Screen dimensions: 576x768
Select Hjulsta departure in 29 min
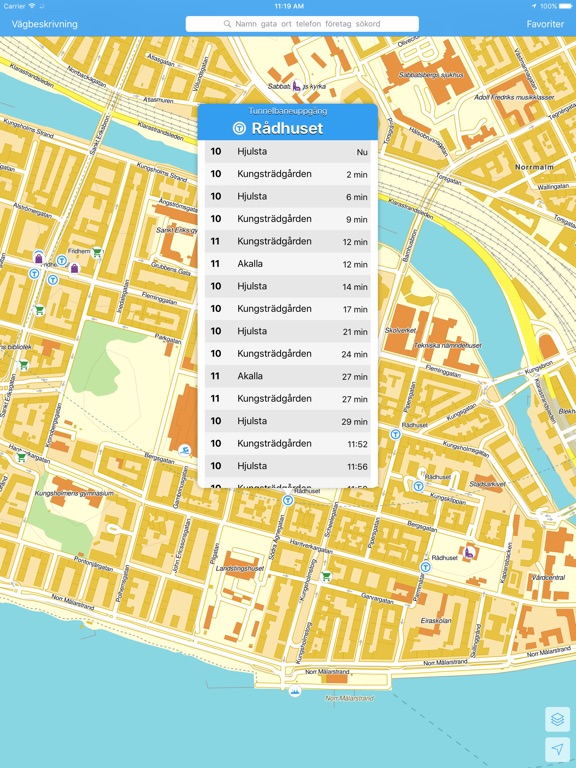tap(288, 421)
